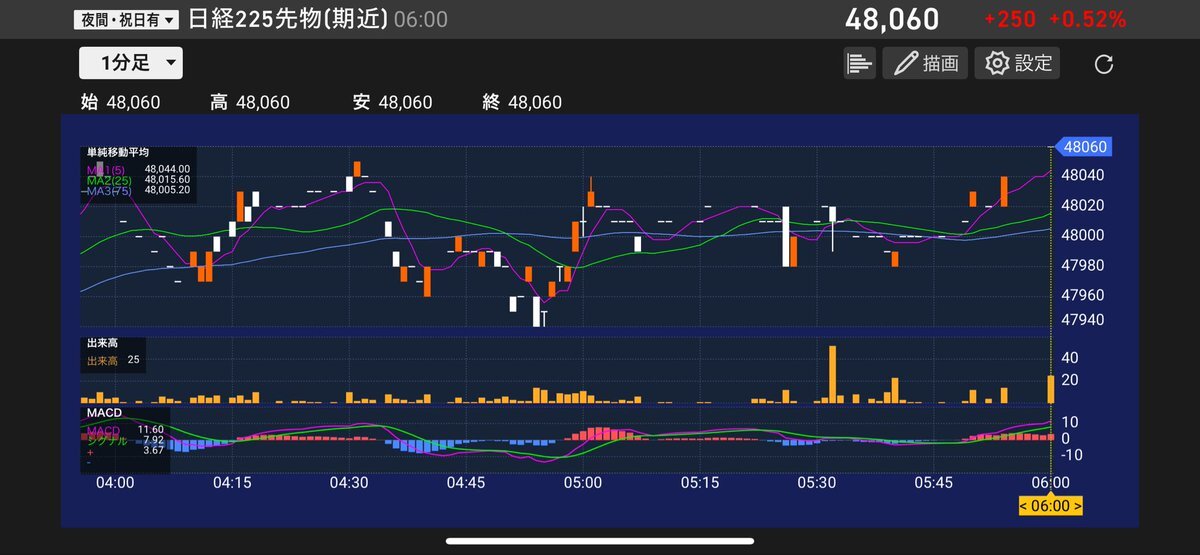Select the 48,060 last price header
The image size is (1200, 555).
(892, 19)
